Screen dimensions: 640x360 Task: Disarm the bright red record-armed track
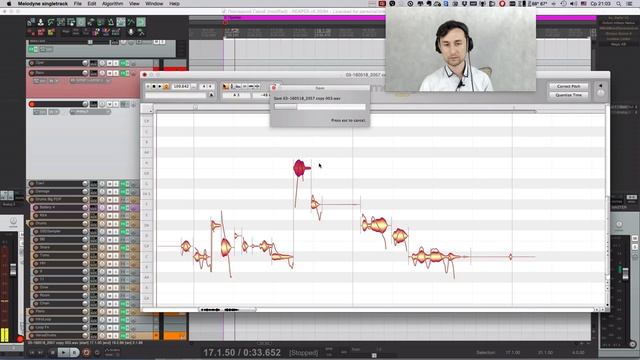(x=32, y=104)
